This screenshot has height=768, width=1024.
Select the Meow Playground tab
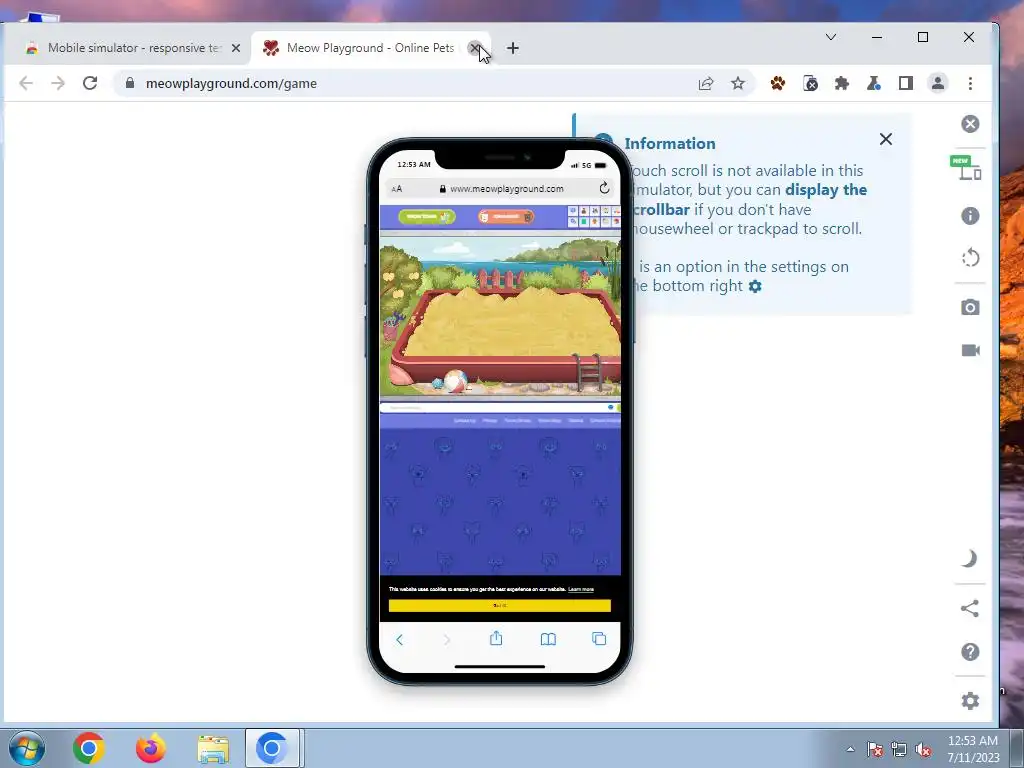click(x=370, y=48)
